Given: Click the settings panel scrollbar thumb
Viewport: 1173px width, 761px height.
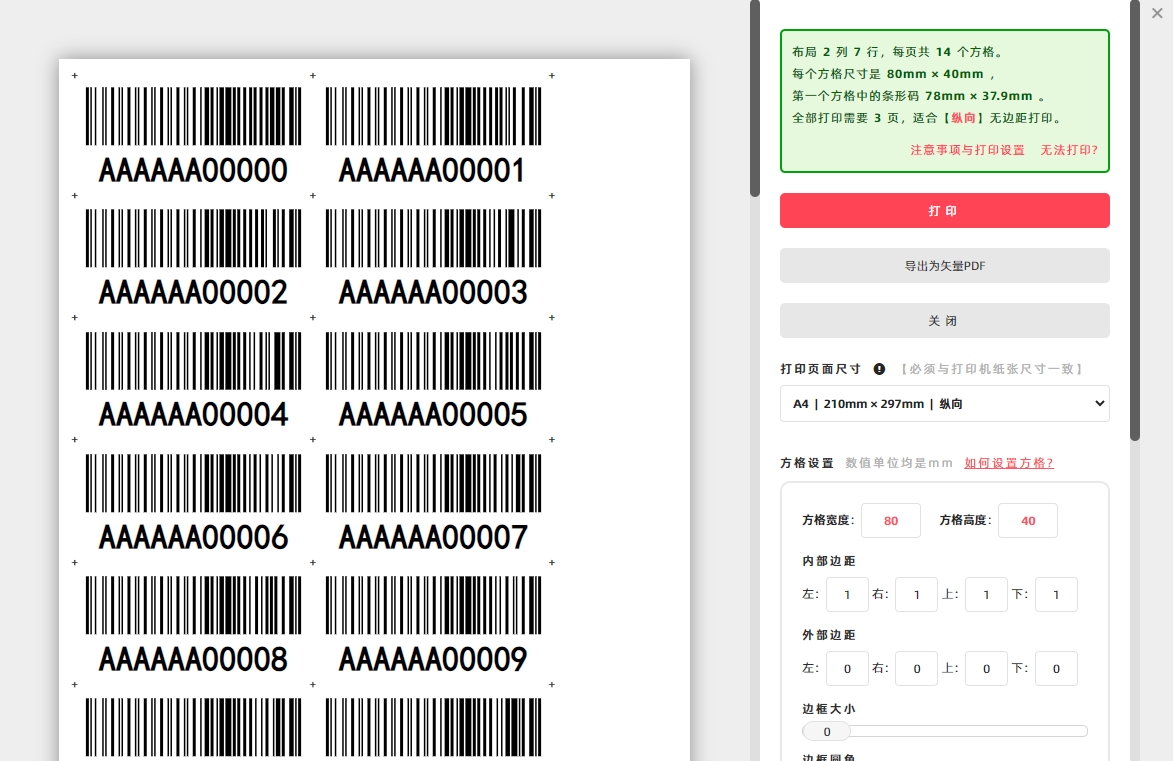Looking at the screenshot, I should (1135, 220).
